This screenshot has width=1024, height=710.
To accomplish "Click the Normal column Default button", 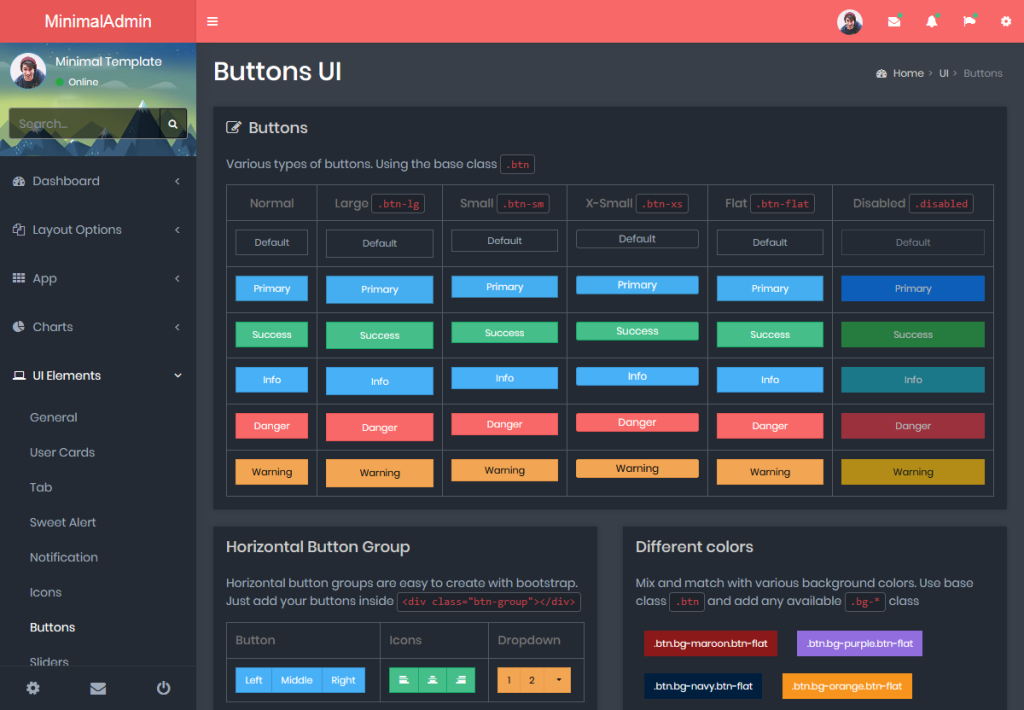I will pyautogui.click(x=272, y=242).
